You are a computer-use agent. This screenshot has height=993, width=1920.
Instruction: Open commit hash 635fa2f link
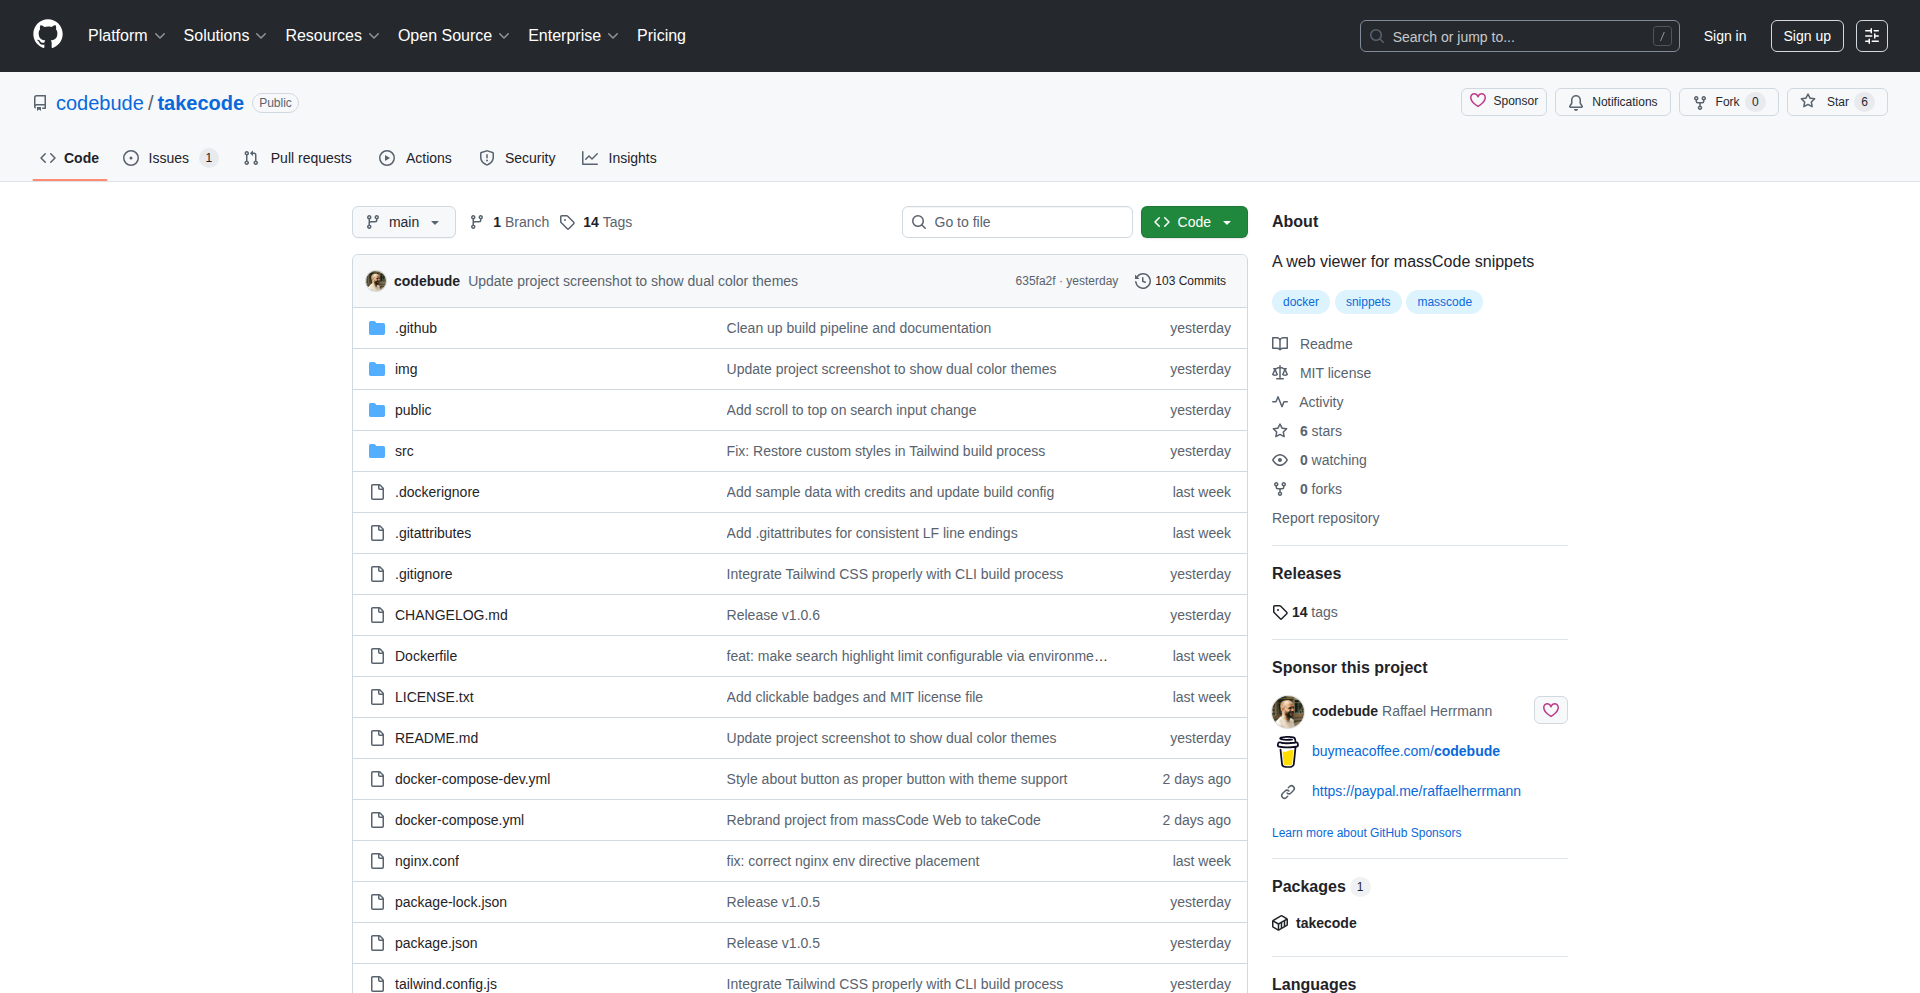(1035, 281)
